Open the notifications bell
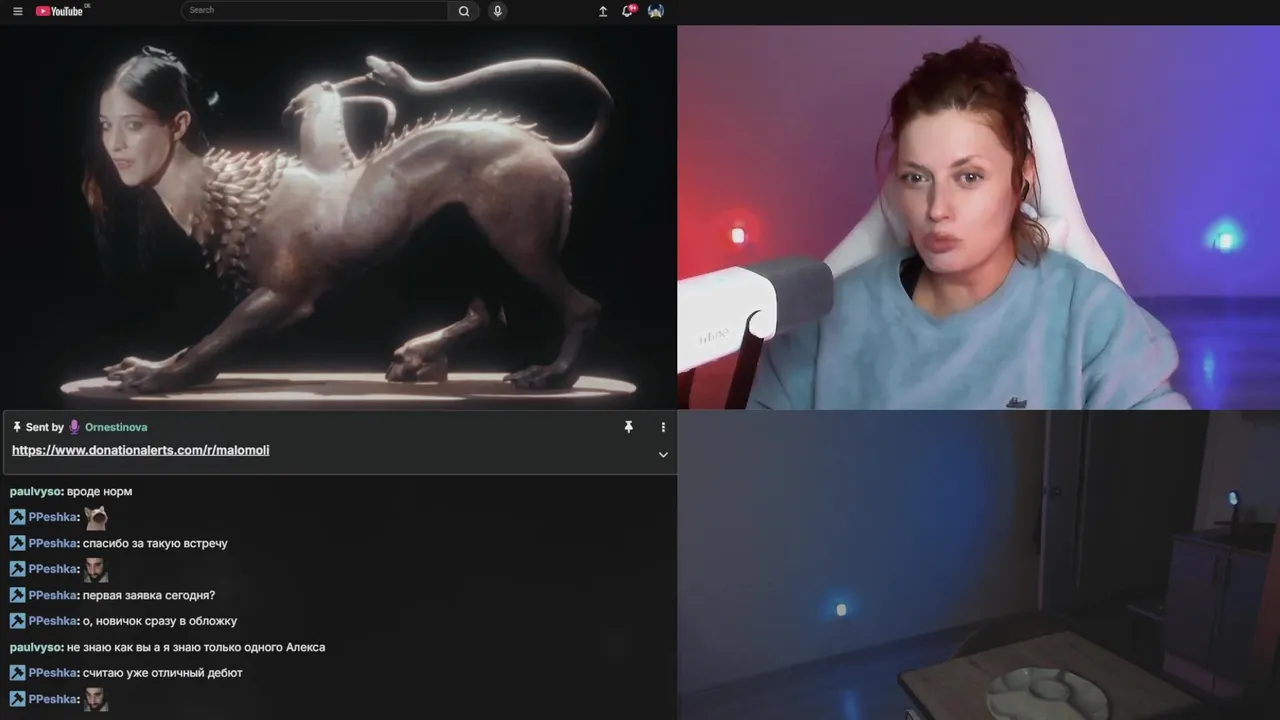1280x720 pixels. click(x=629, y=11)
